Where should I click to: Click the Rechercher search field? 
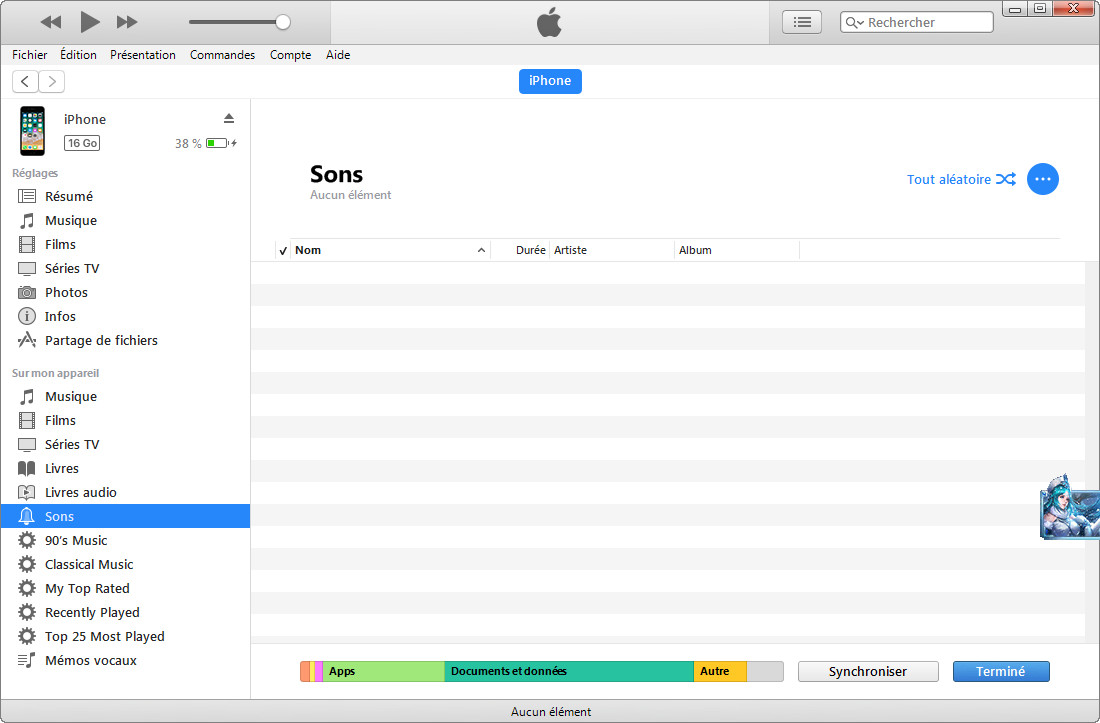pos(916,22)
